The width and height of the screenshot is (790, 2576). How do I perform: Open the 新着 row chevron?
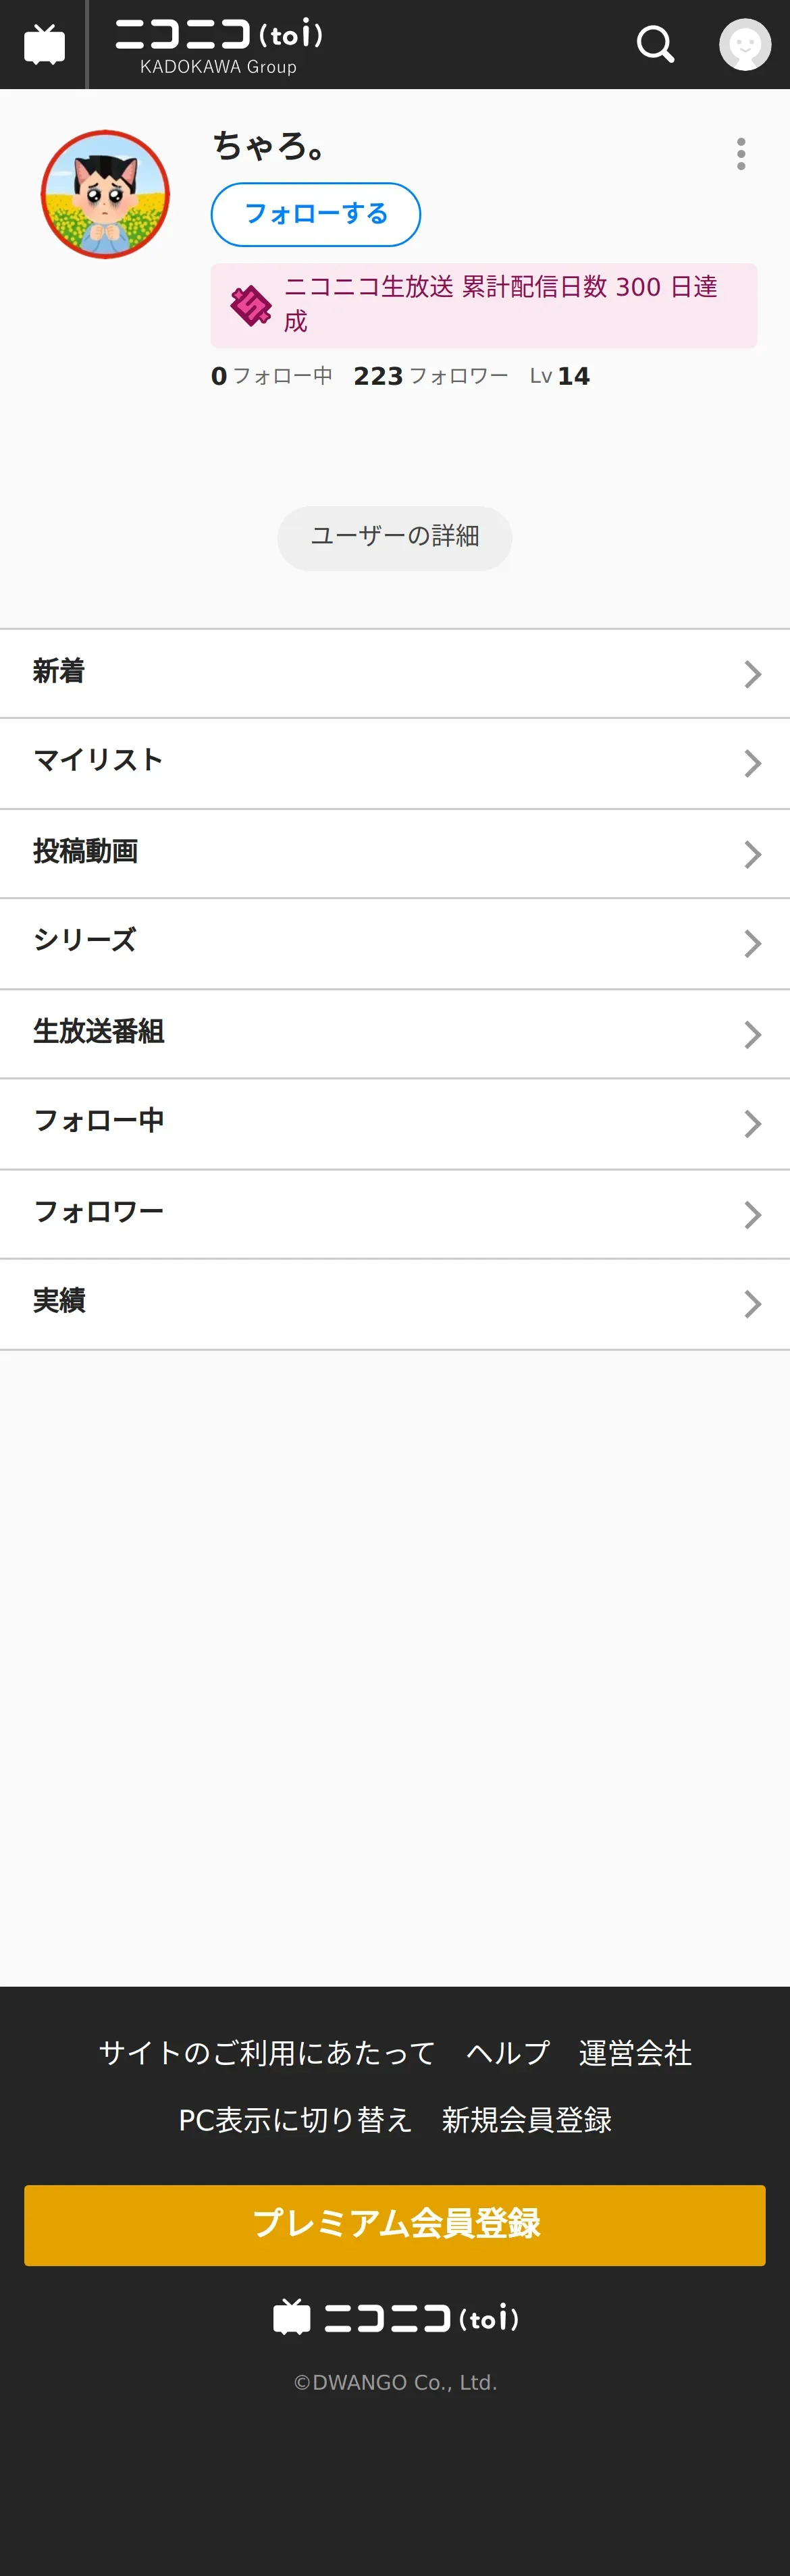pyautogui.click(x=752, y=674)
